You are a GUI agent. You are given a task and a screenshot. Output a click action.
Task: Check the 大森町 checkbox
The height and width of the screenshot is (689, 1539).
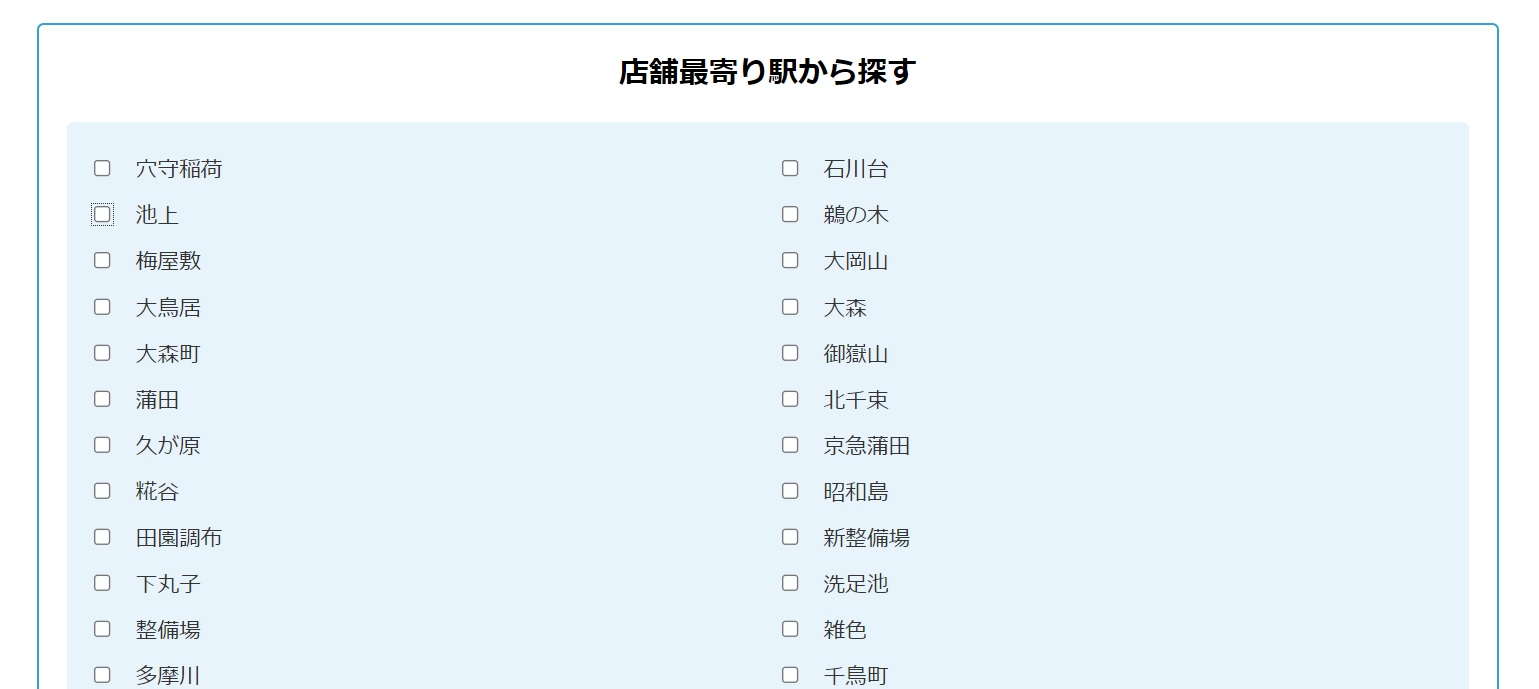pos(102,353)
